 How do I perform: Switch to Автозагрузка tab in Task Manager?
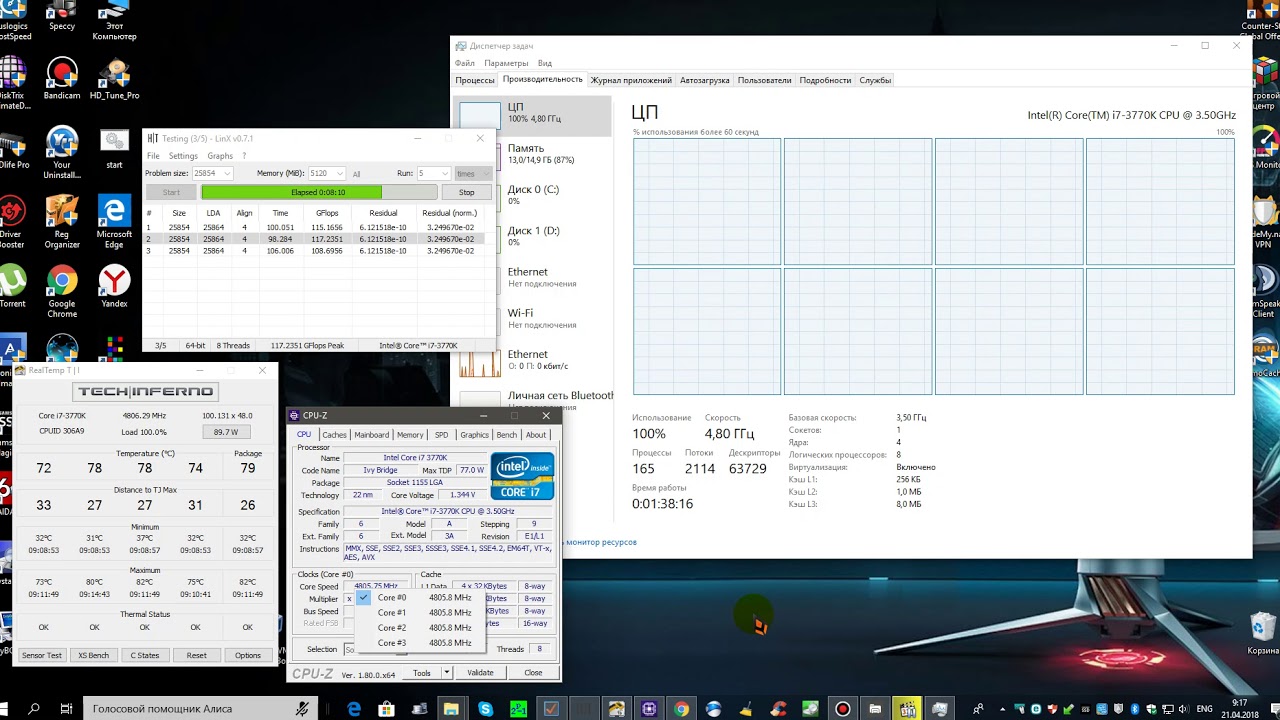tap(705, 80)
